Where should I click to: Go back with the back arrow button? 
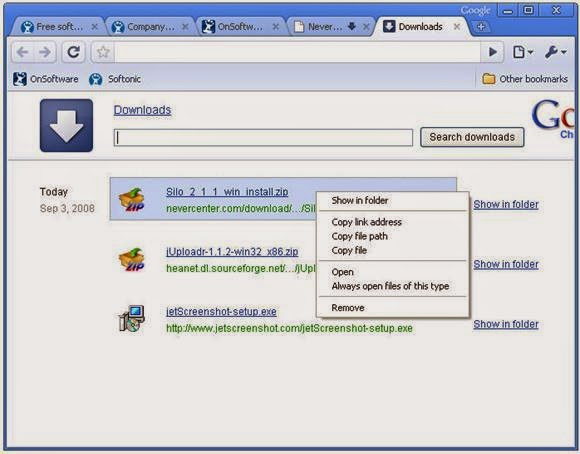(x=23, y=52)
